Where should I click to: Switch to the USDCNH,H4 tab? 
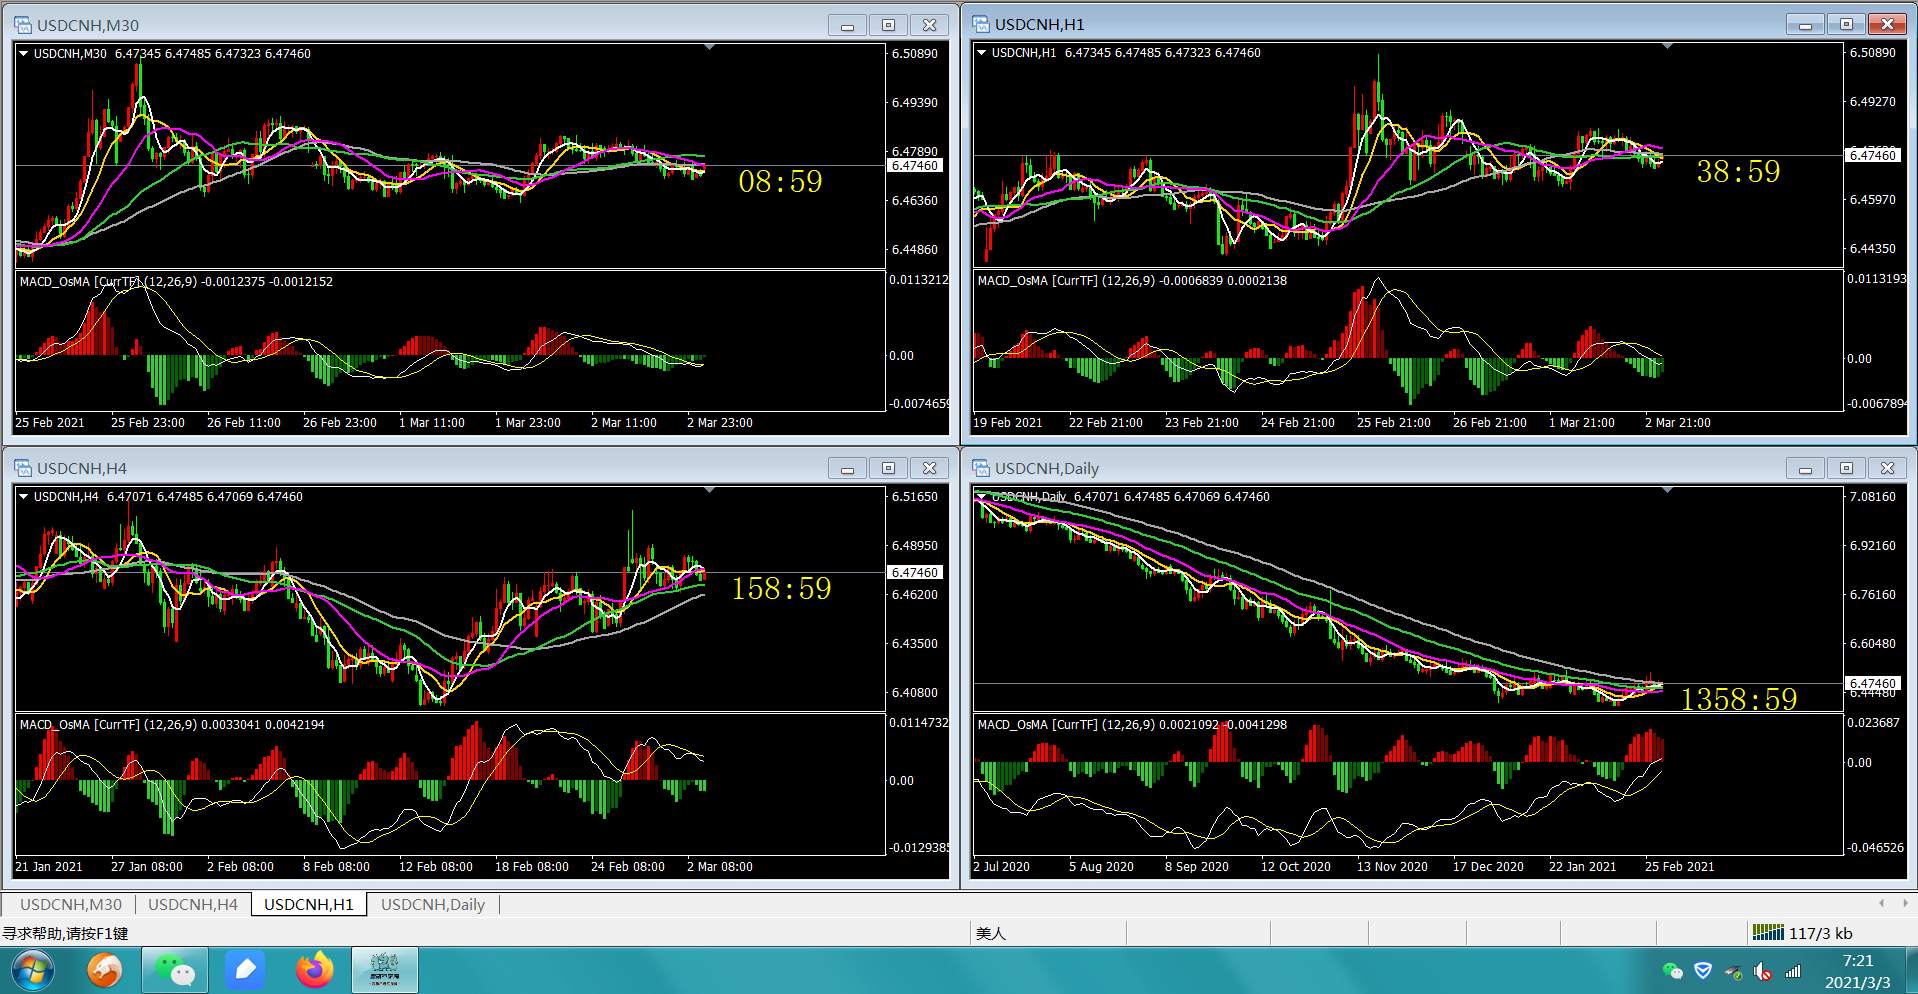tap(193, 905)
